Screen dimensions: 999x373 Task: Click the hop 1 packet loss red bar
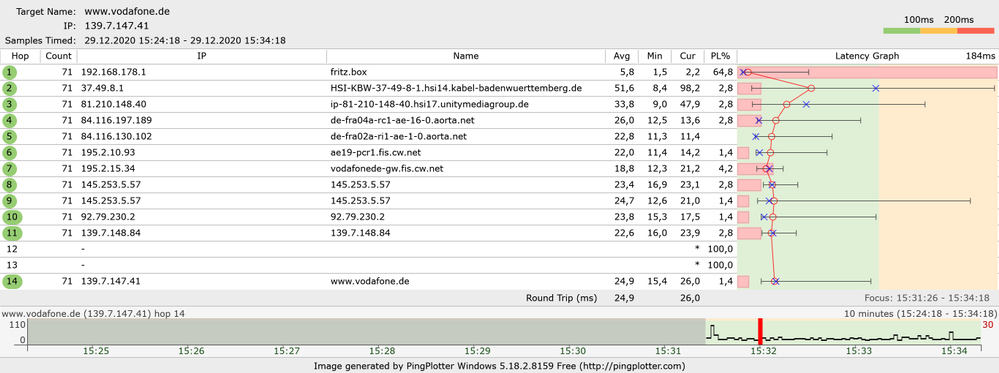click(867, 72)
